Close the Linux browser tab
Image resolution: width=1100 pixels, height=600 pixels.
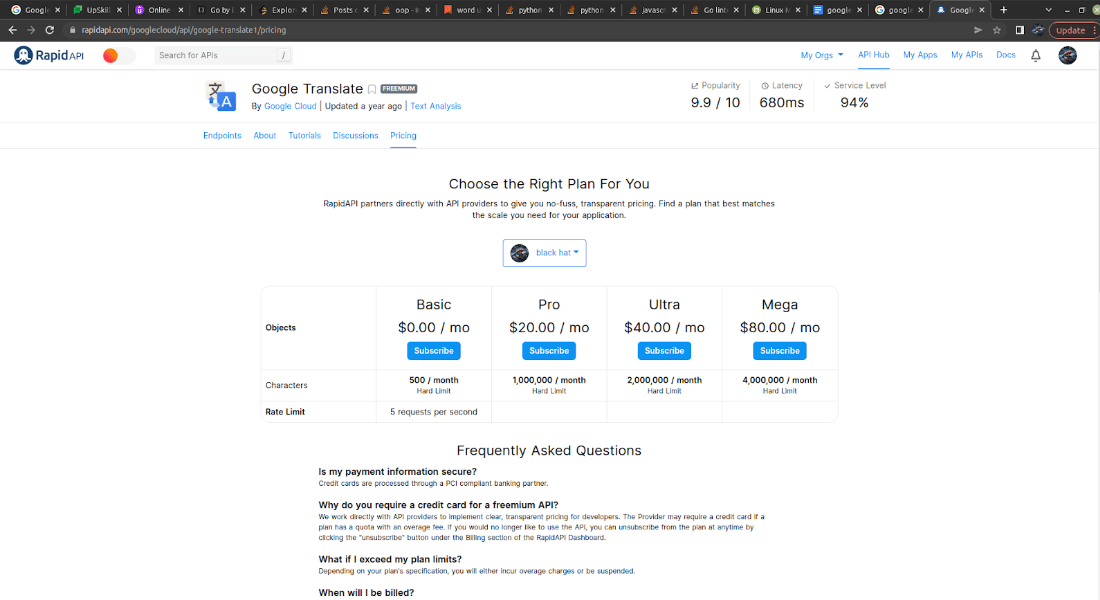tap(798, 10)
